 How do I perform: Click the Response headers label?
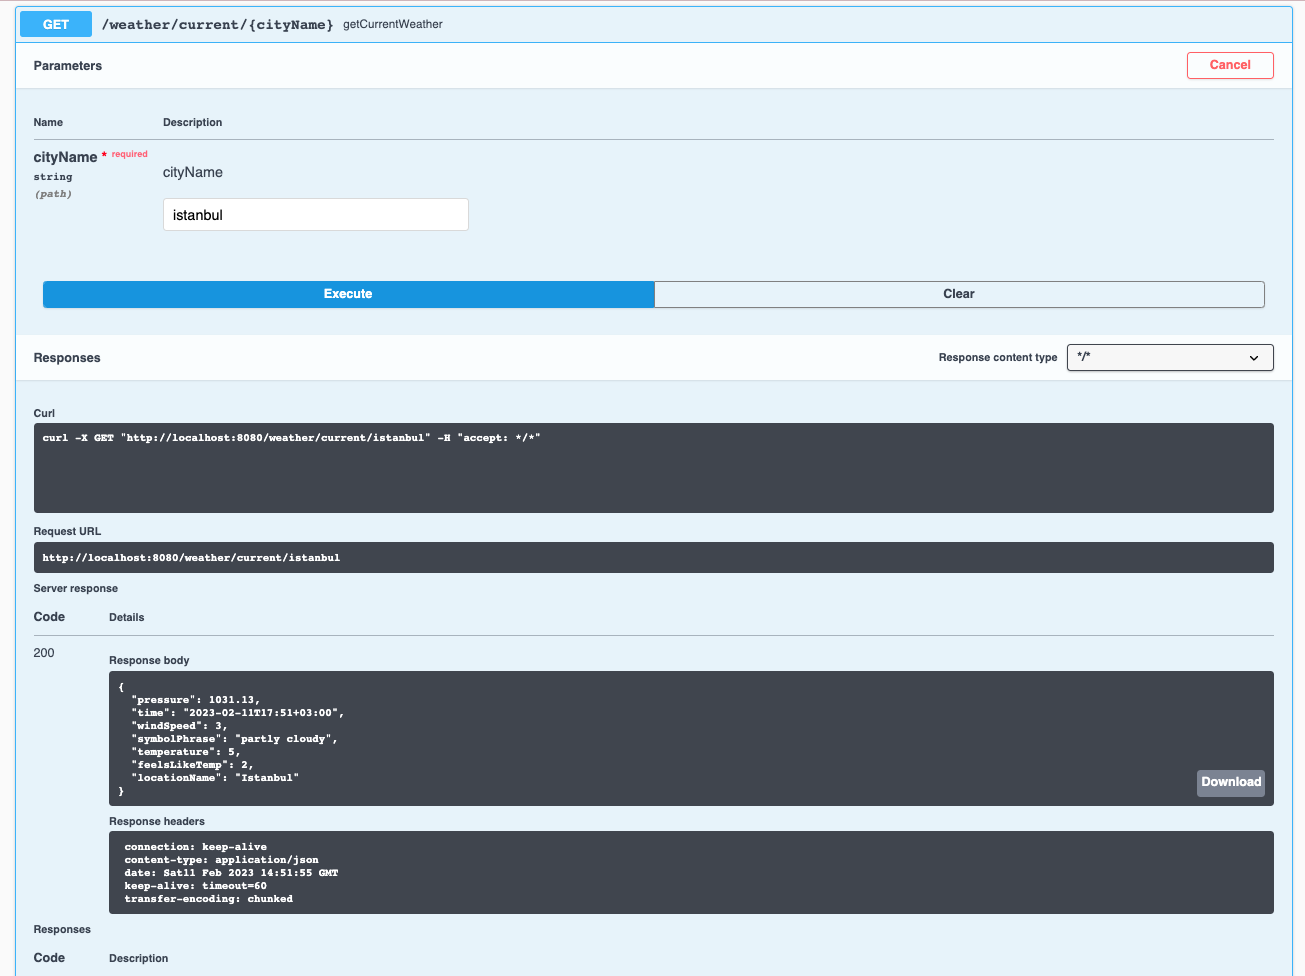pos(157,821)
